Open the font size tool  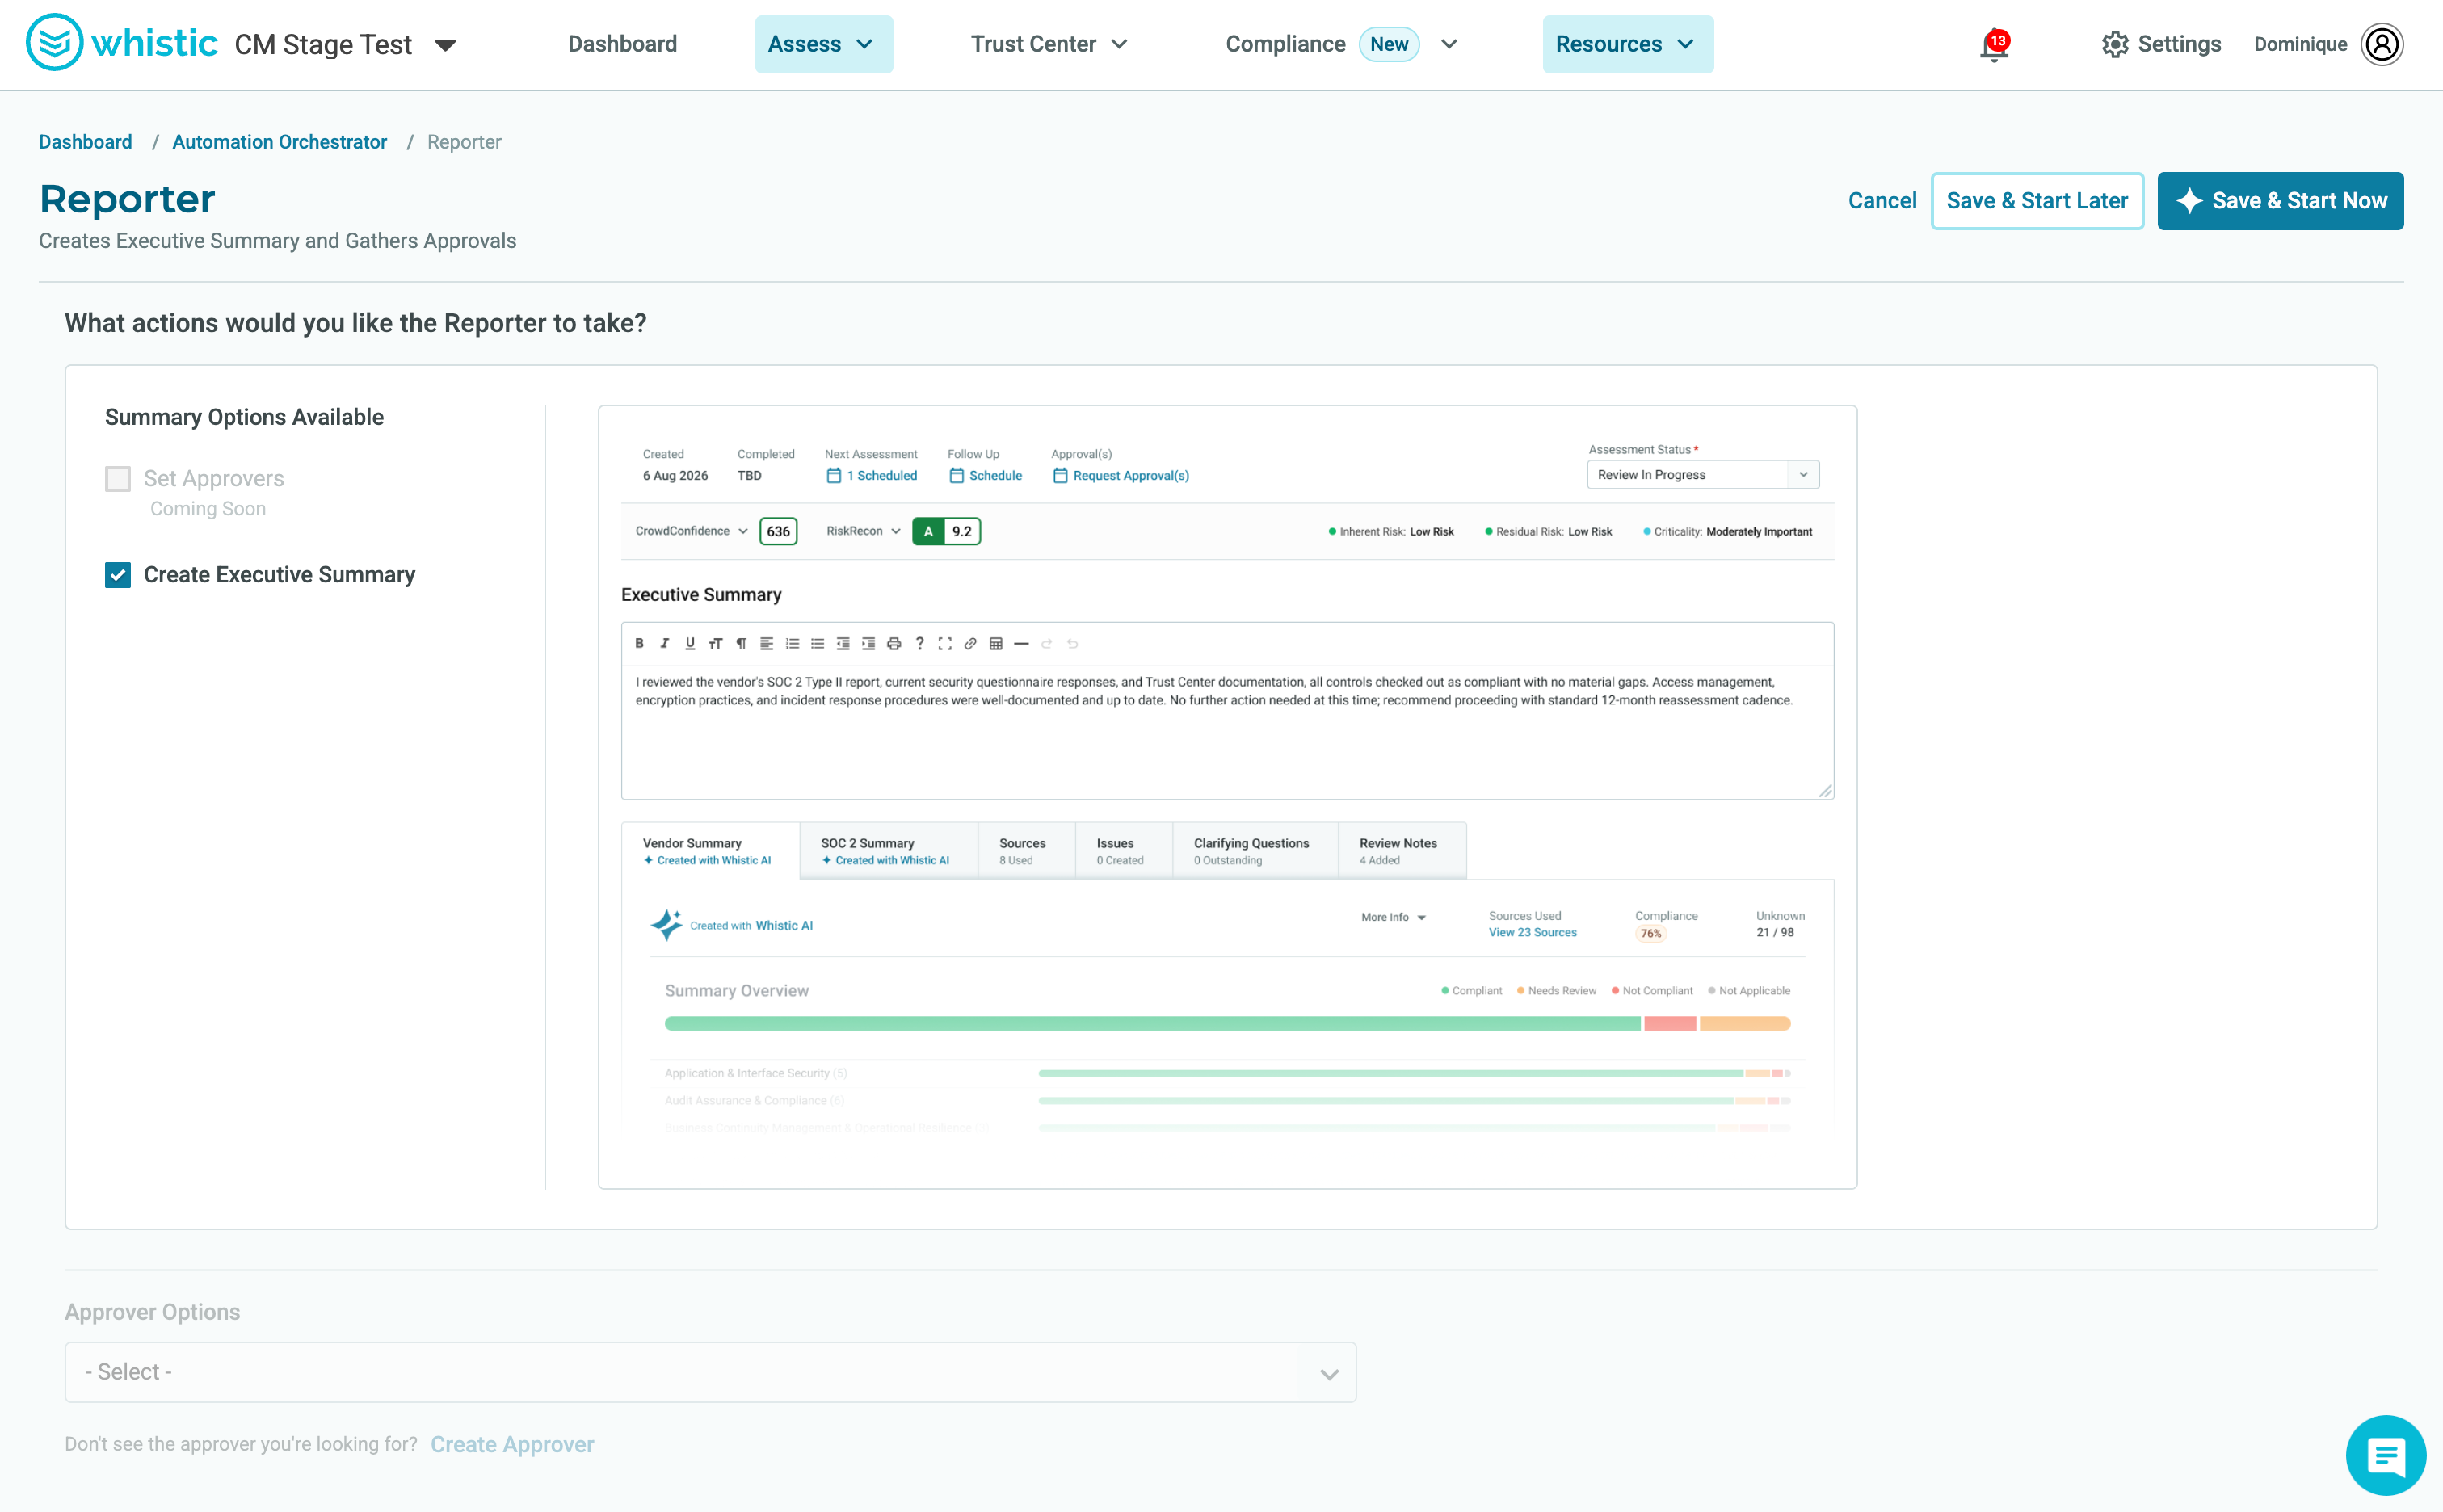[x=715, y=643]
